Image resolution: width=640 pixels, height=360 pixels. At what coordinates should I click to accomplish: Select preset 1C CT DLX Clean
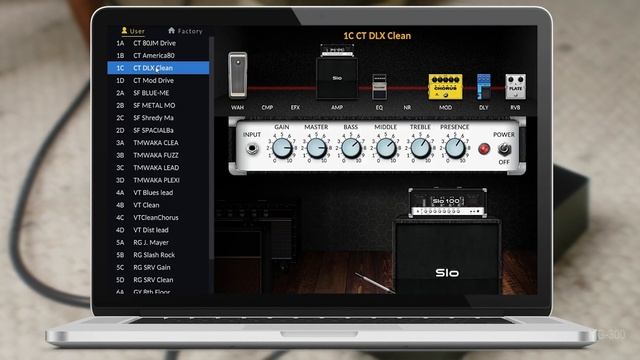158,68
